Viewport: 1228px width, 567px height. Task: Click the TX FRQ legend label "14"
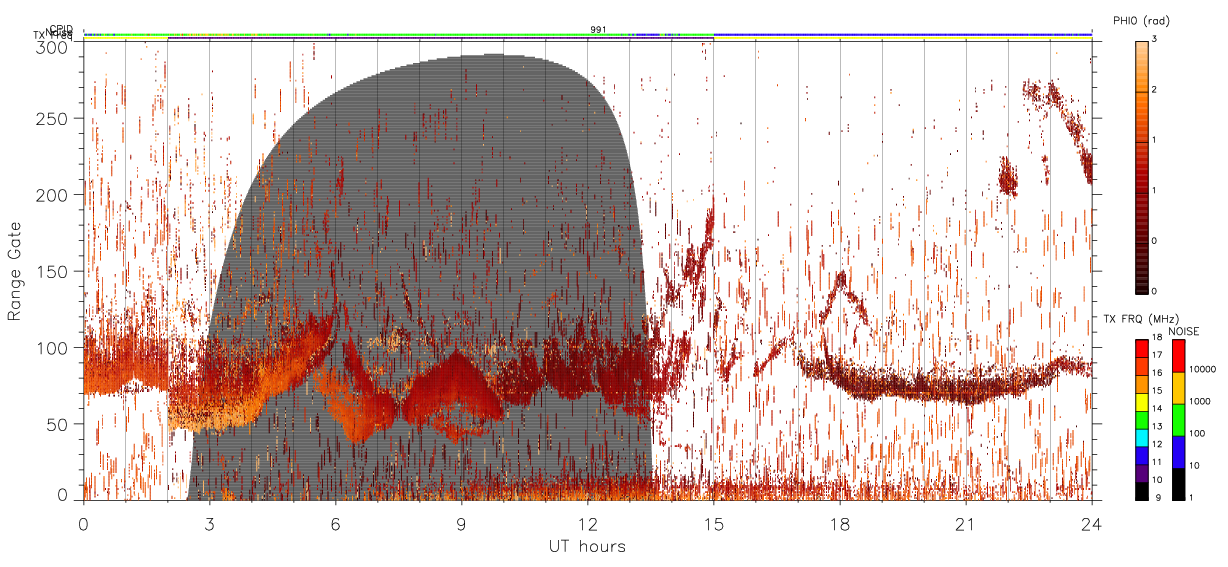click(1156, 408)
